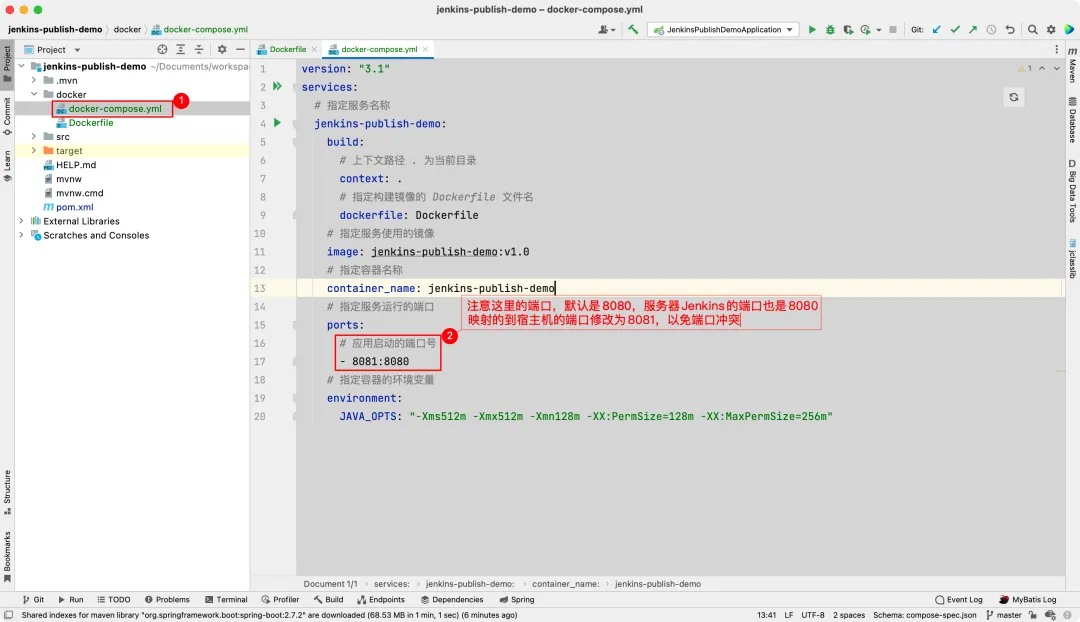Screen dimensions: 1080x622
Task: Click the grey Stop square in toolbar
Action: click(893, 30)
